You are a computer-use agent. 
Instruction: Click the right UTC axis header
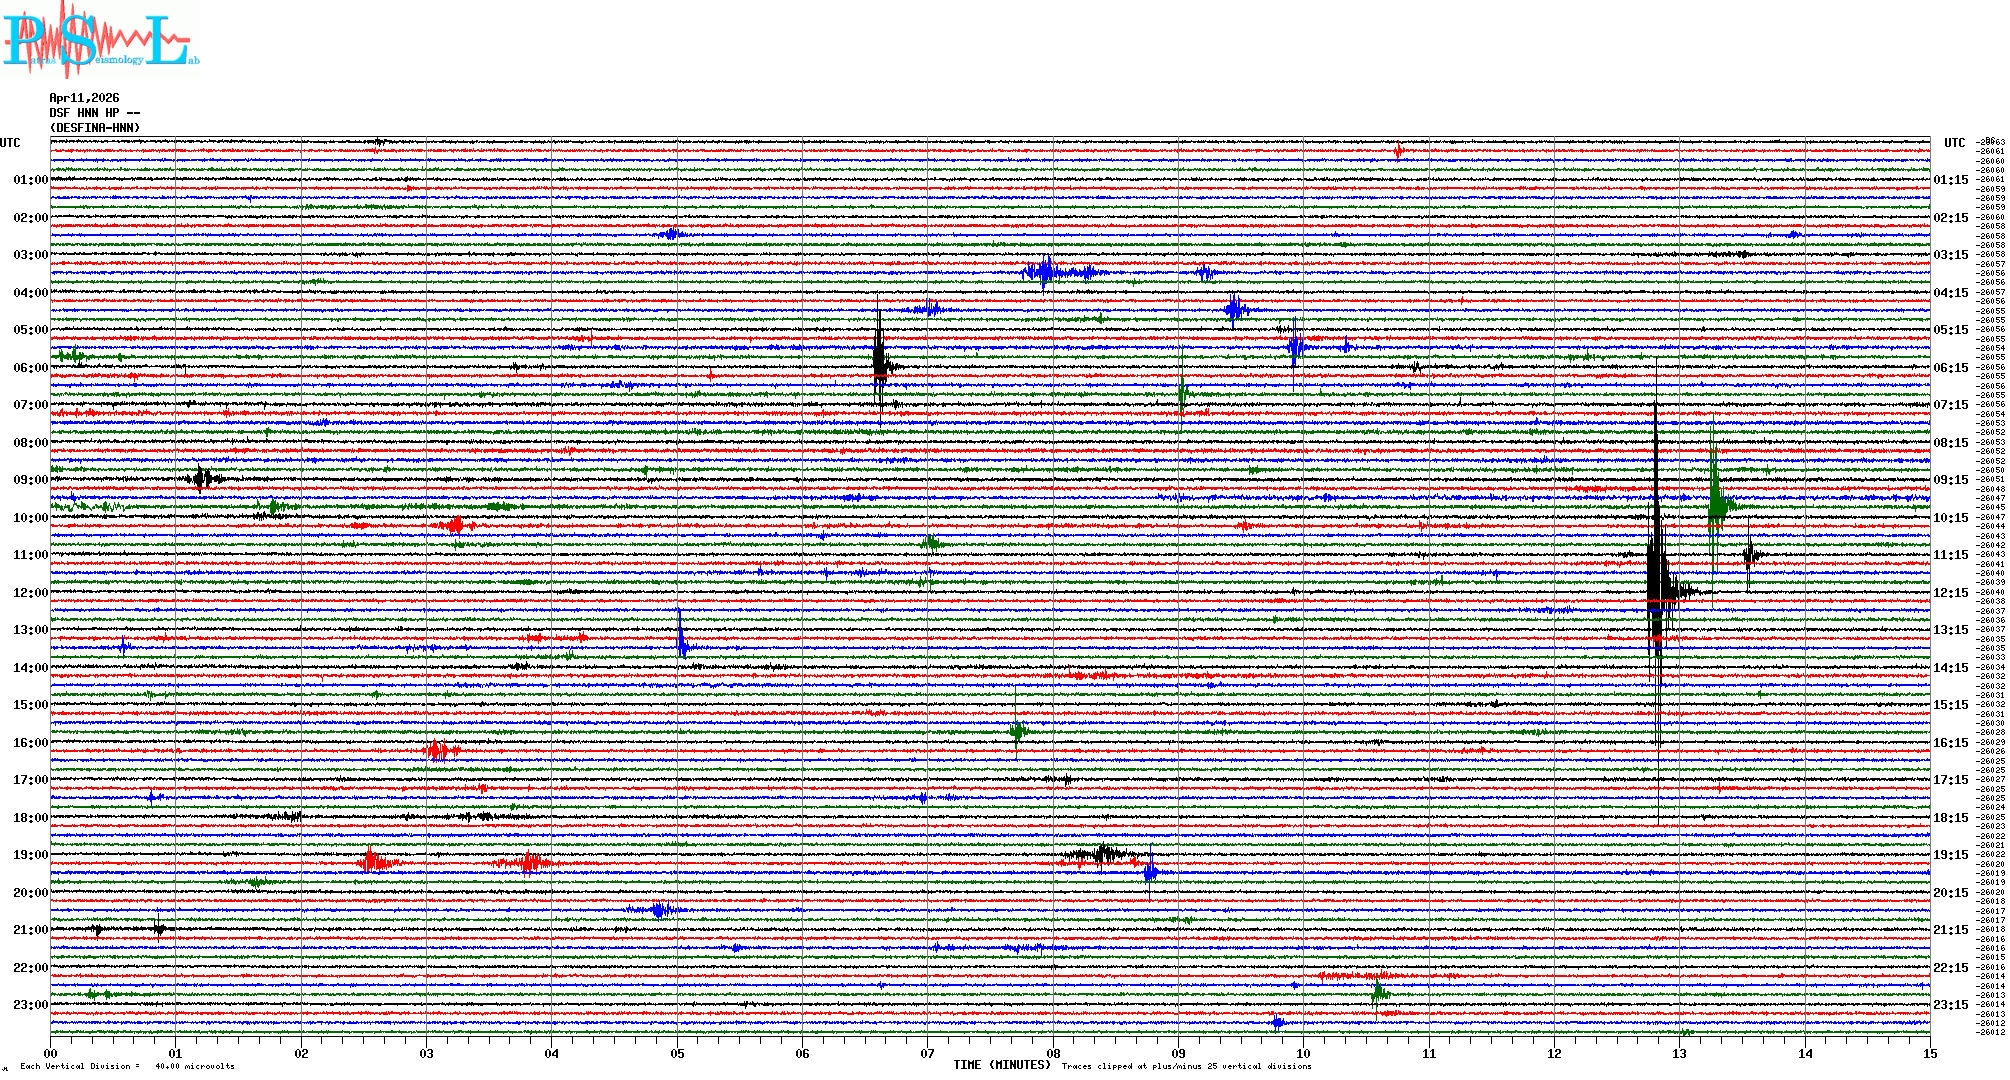click(1954, 143)
